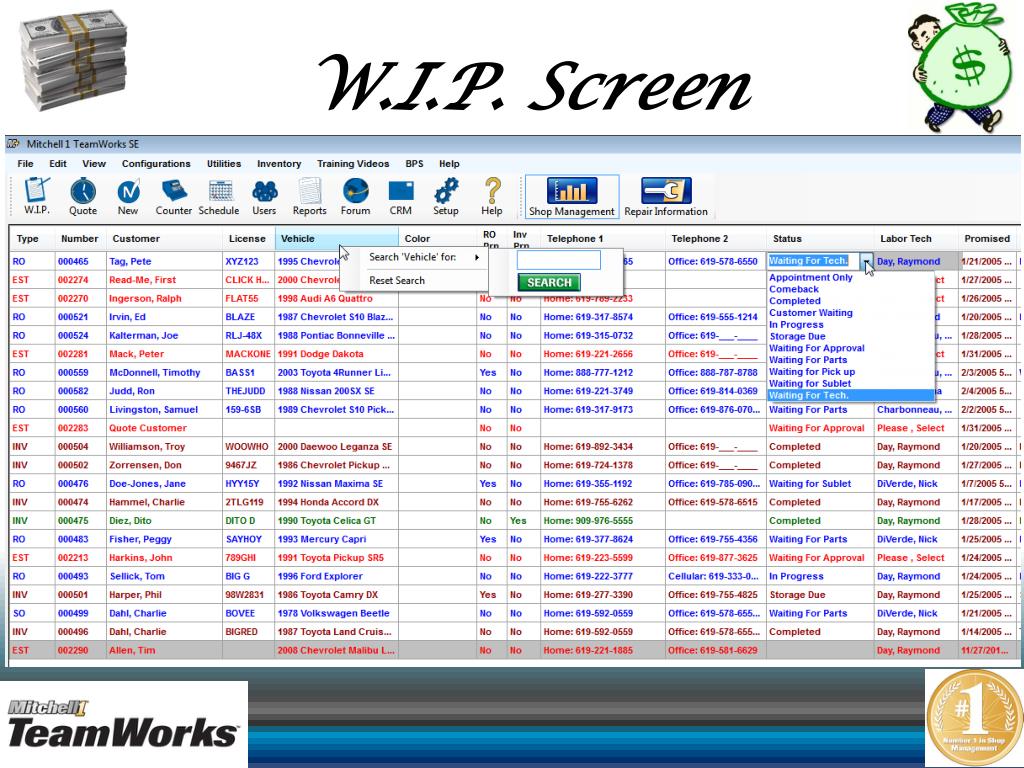Select 'Storage Due' in status dropdown list
Image resolution: width=1024 pixels, height=768 pixels.
tap(797, 336)
